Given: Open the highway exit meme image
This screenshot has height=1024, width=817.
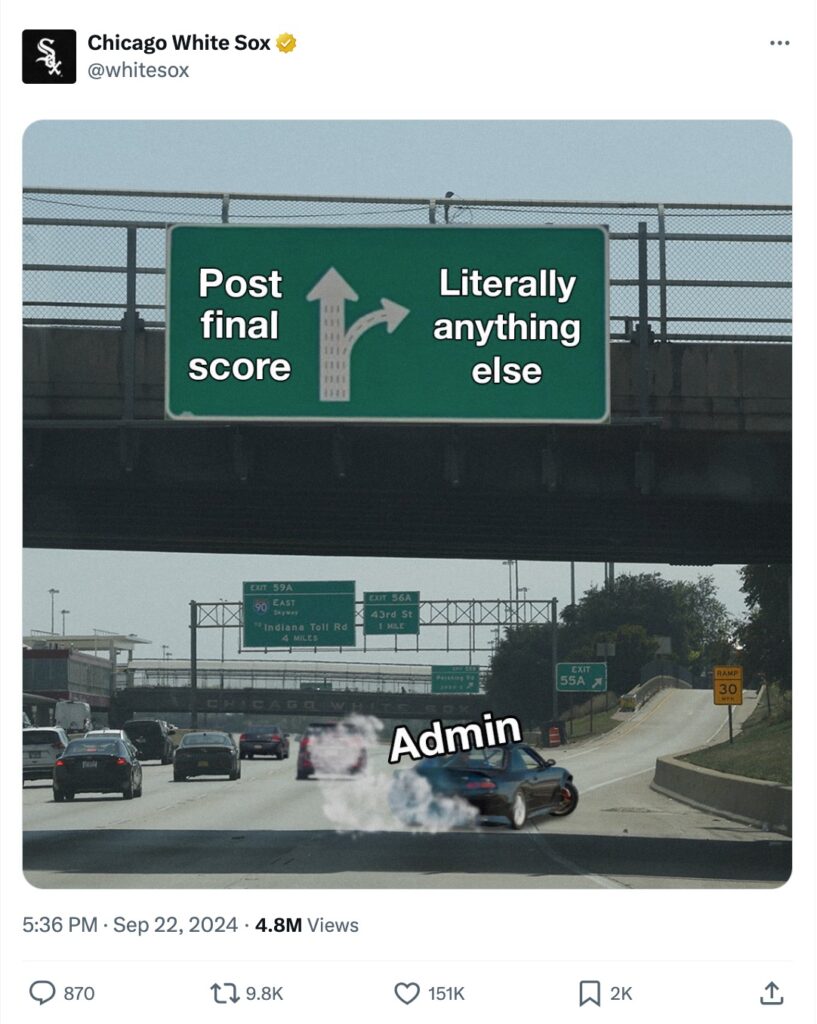Looking at the screenshot, I should coord(408,504).
